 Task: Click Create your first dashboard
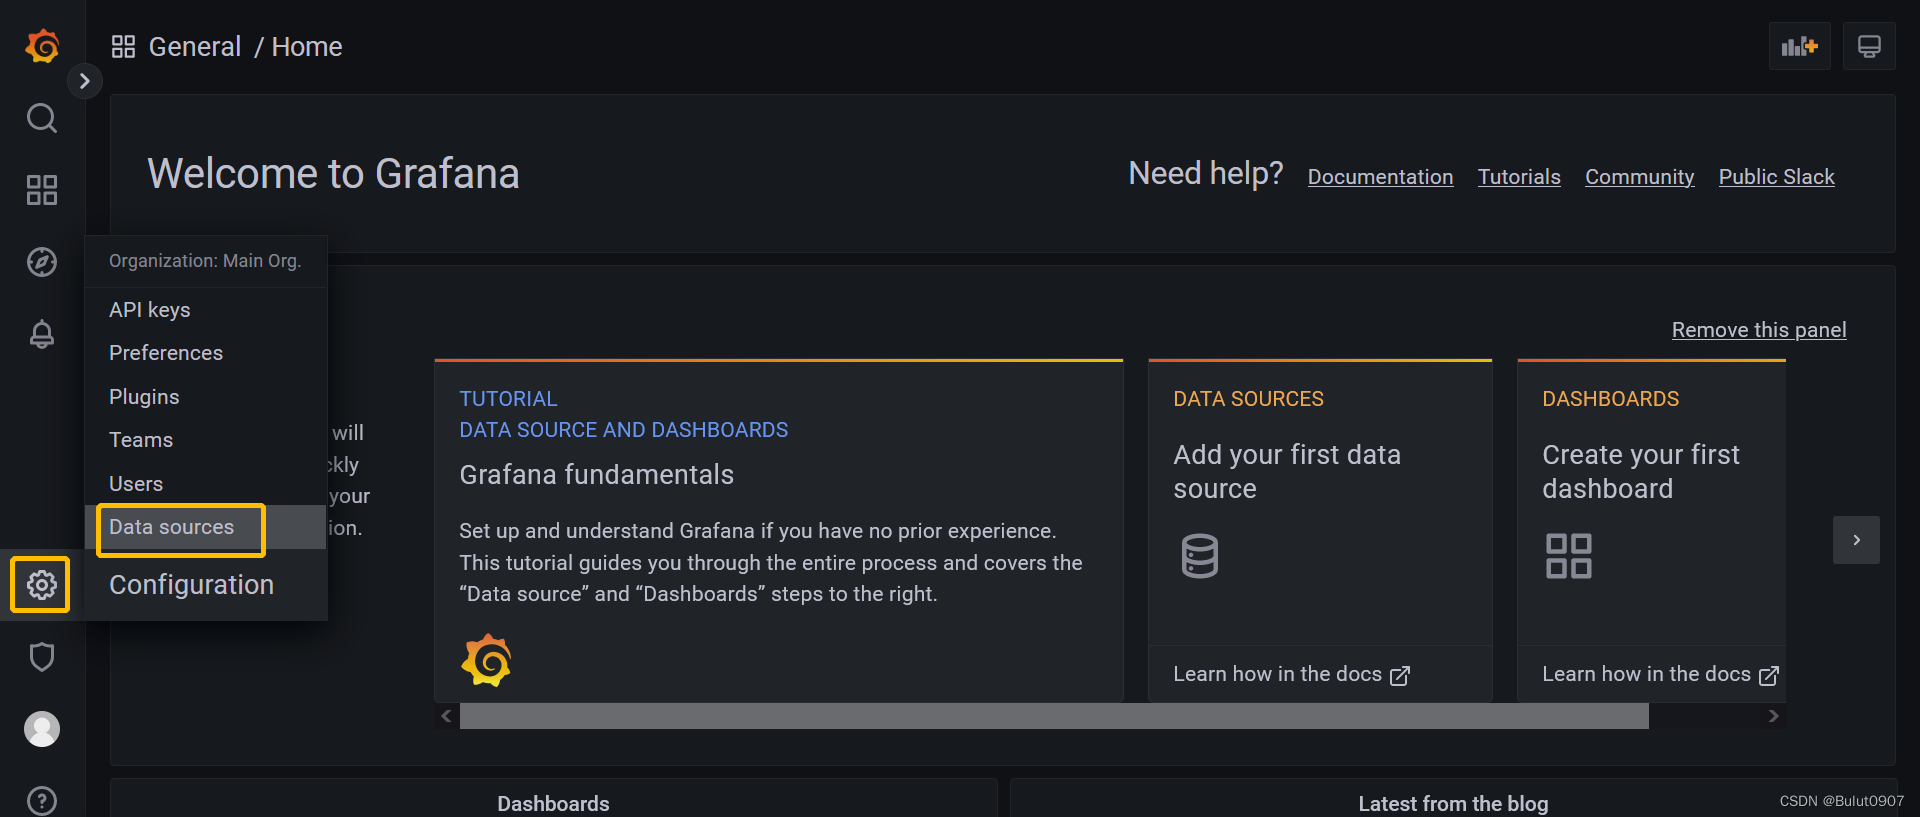pos(1641,471)
